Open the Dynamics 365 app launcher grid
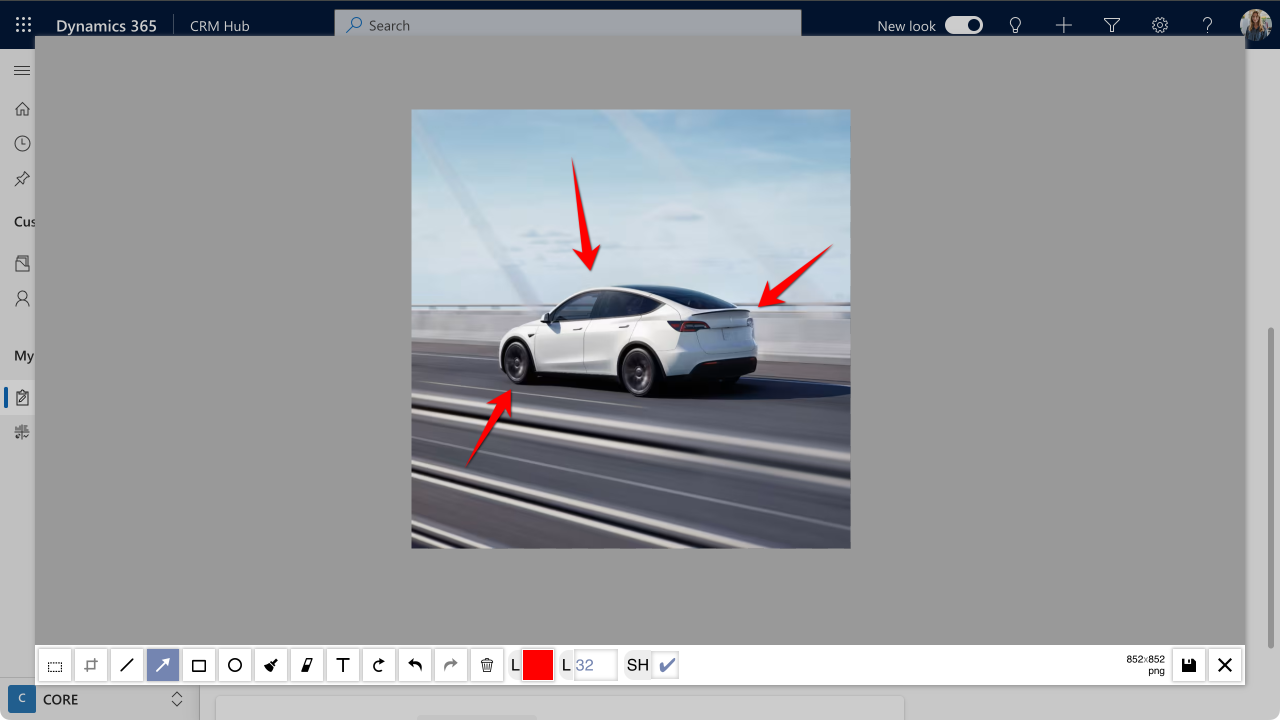The width and height of the screenshot is (1280, 720). coord(23,25)
